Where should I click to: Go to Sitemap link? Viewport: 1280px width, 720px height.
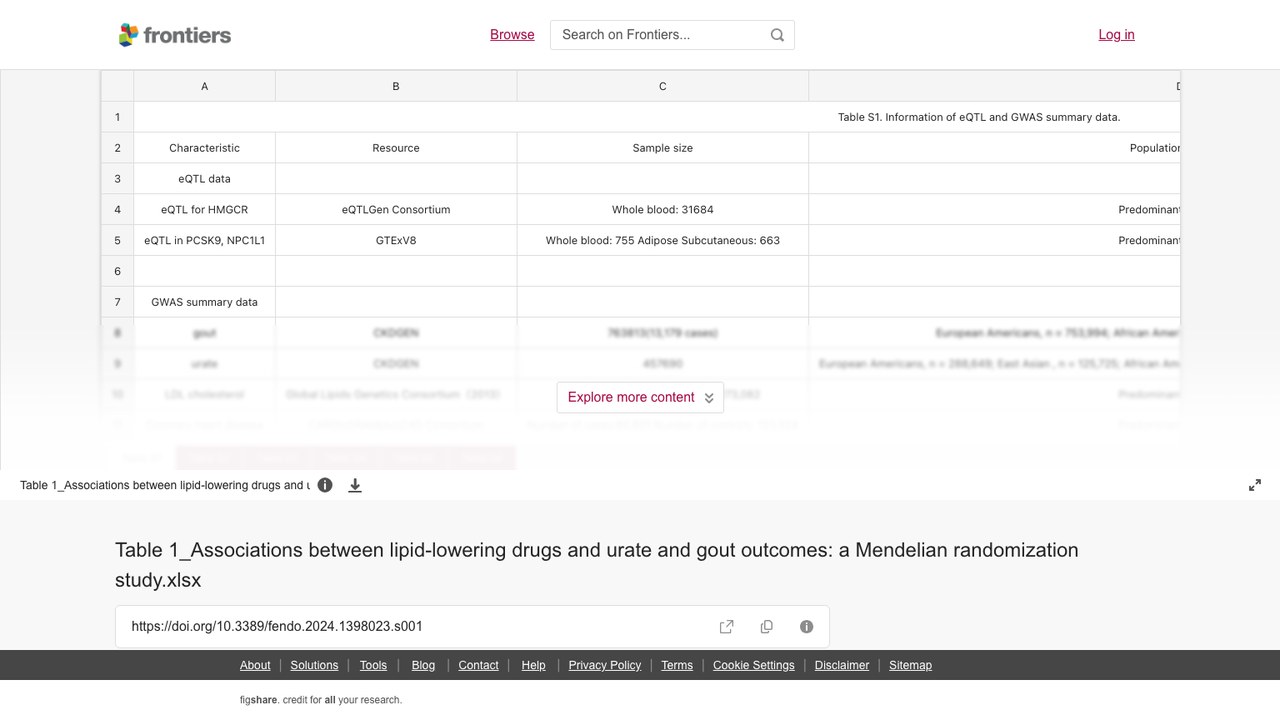[x=910, y=665]
